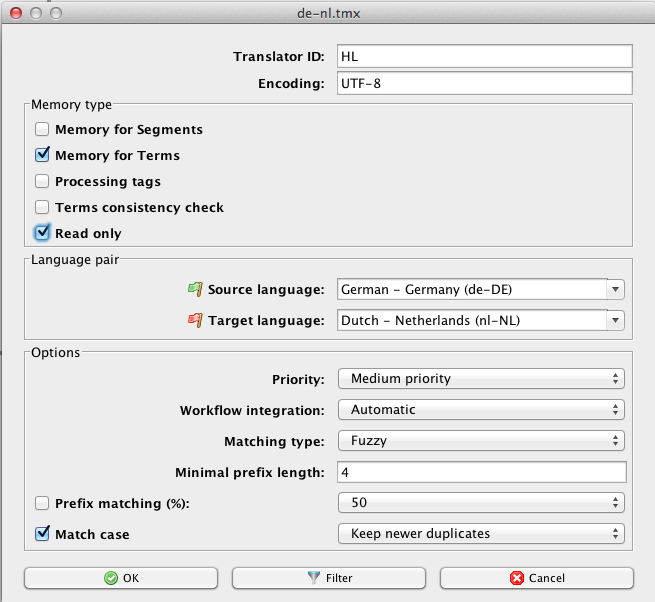Disable the Read only checkbox
Image resolution: width=655 pixels, height=602 pixels.
pos(42,233)
